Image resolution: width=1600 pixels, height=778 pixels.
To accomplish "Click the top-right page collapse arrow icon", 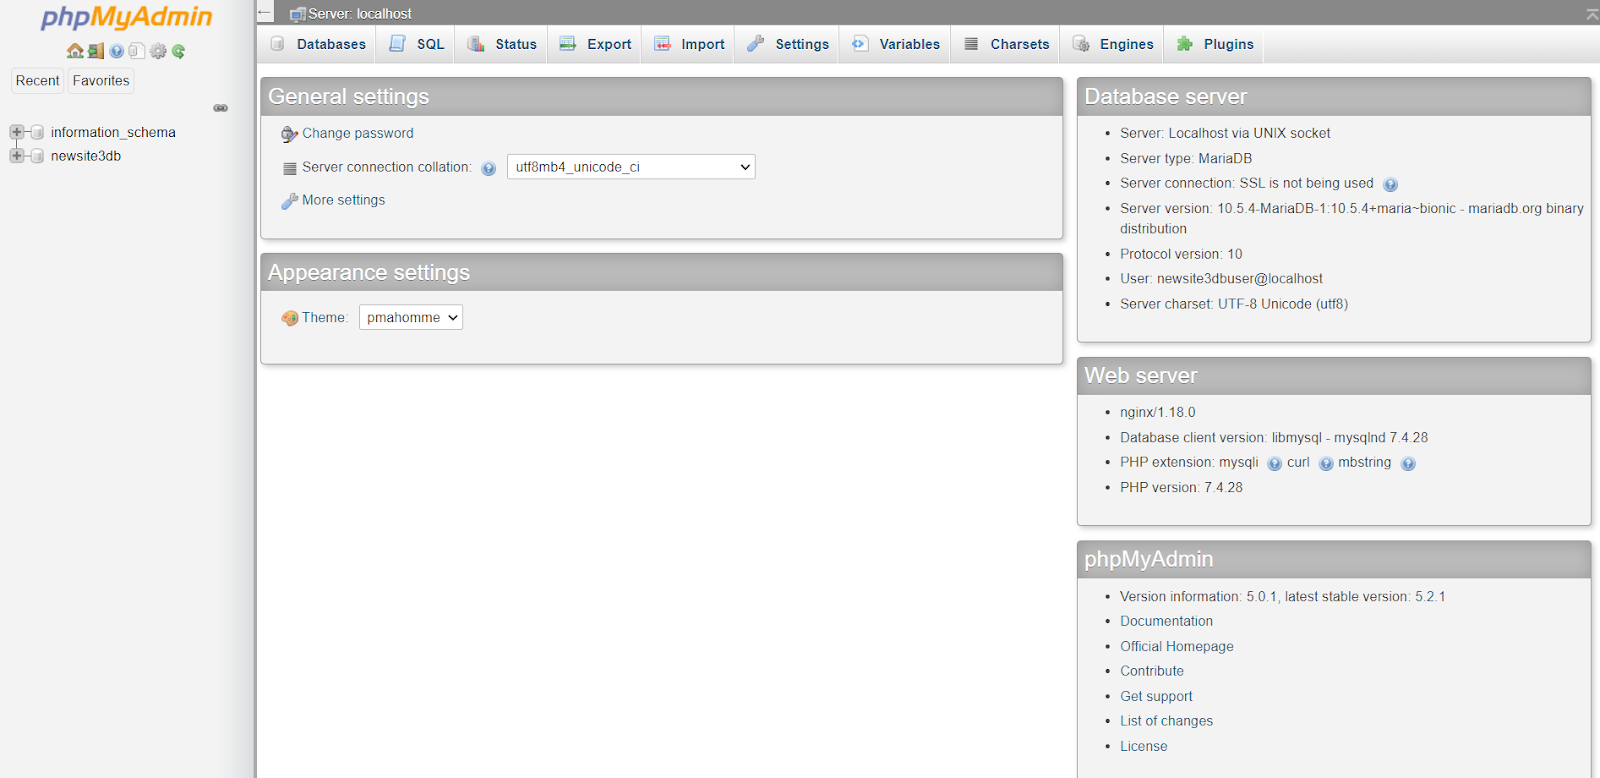I will coord(1592,13).
